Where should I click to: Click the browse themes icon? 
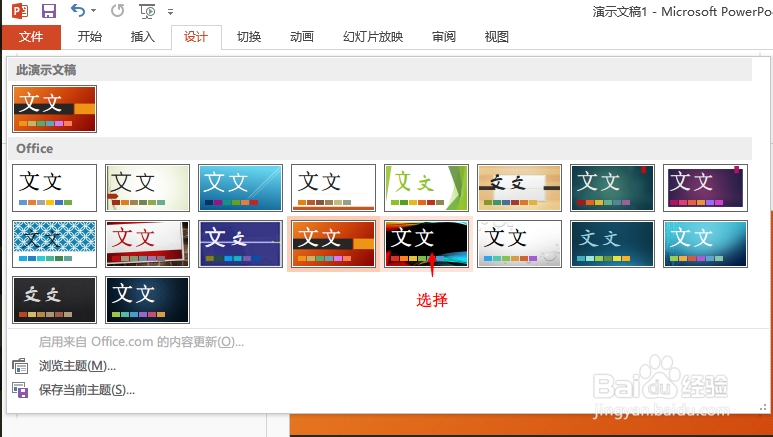click(x=20, y=366)
